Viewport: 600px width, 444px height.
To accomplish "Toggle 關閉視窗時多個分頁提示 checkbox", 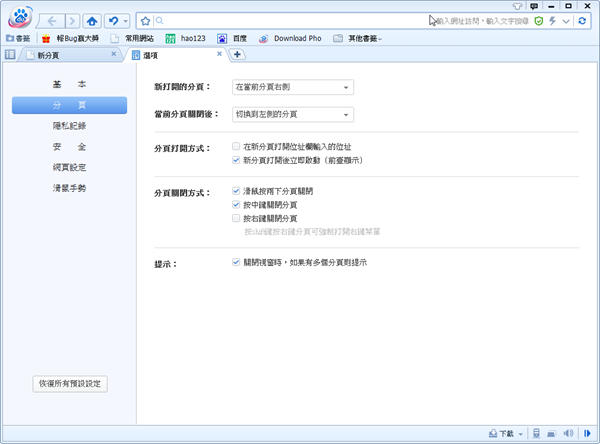I will [x=235, y=262].
